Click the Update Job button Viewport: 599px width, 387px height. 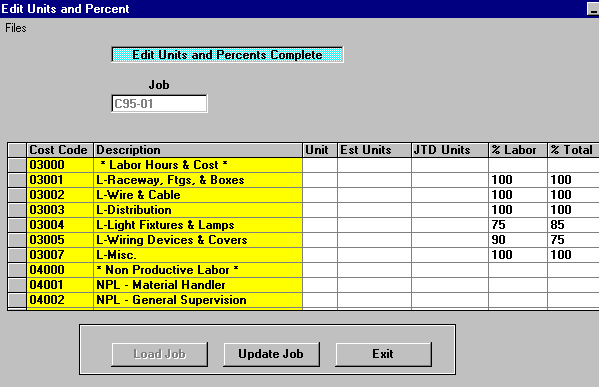click(x=271, y=354)
